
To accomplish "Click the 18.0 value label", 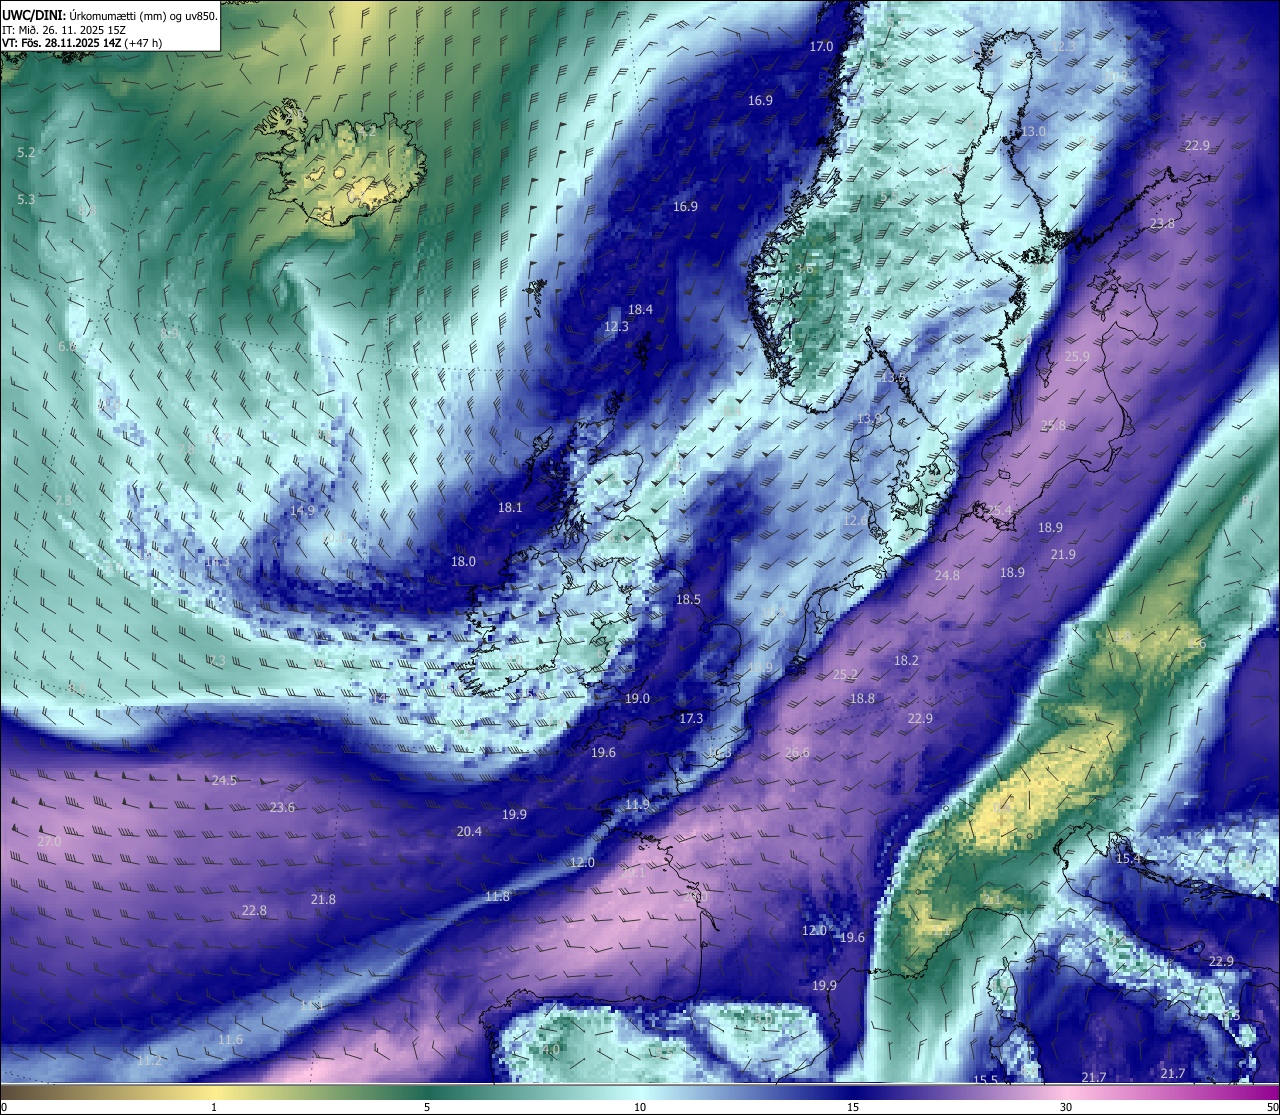I will 463,561.
